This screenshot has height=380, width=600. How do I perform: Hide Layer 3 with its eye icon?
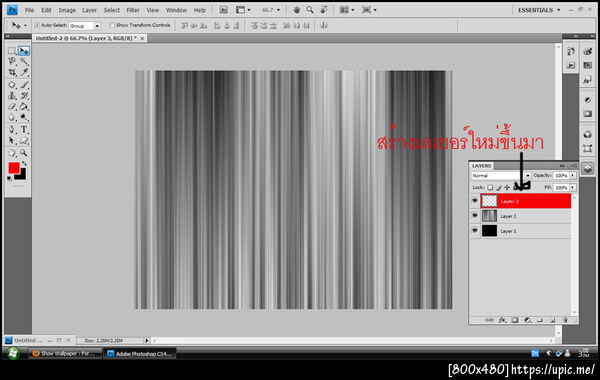(x=475, y=201)
